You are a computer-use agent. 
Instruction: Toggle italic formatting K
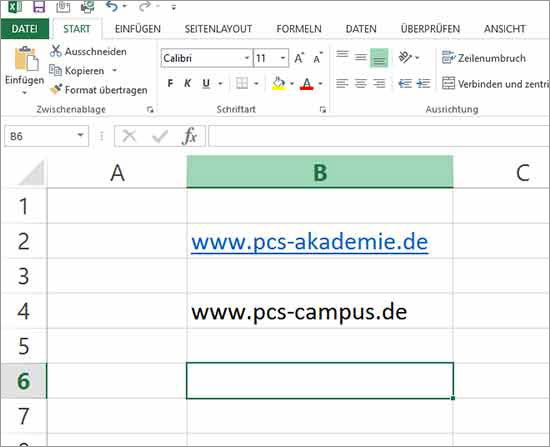tap(188, 84)
